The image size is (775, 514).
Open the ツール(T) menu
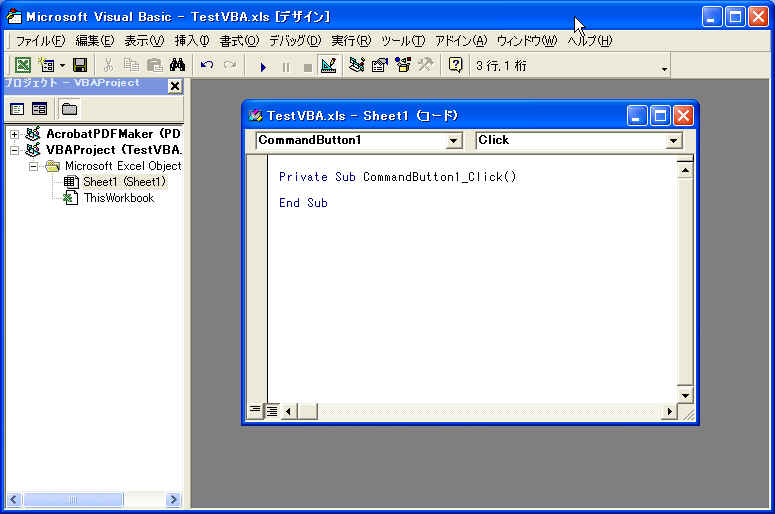(403, 41)
